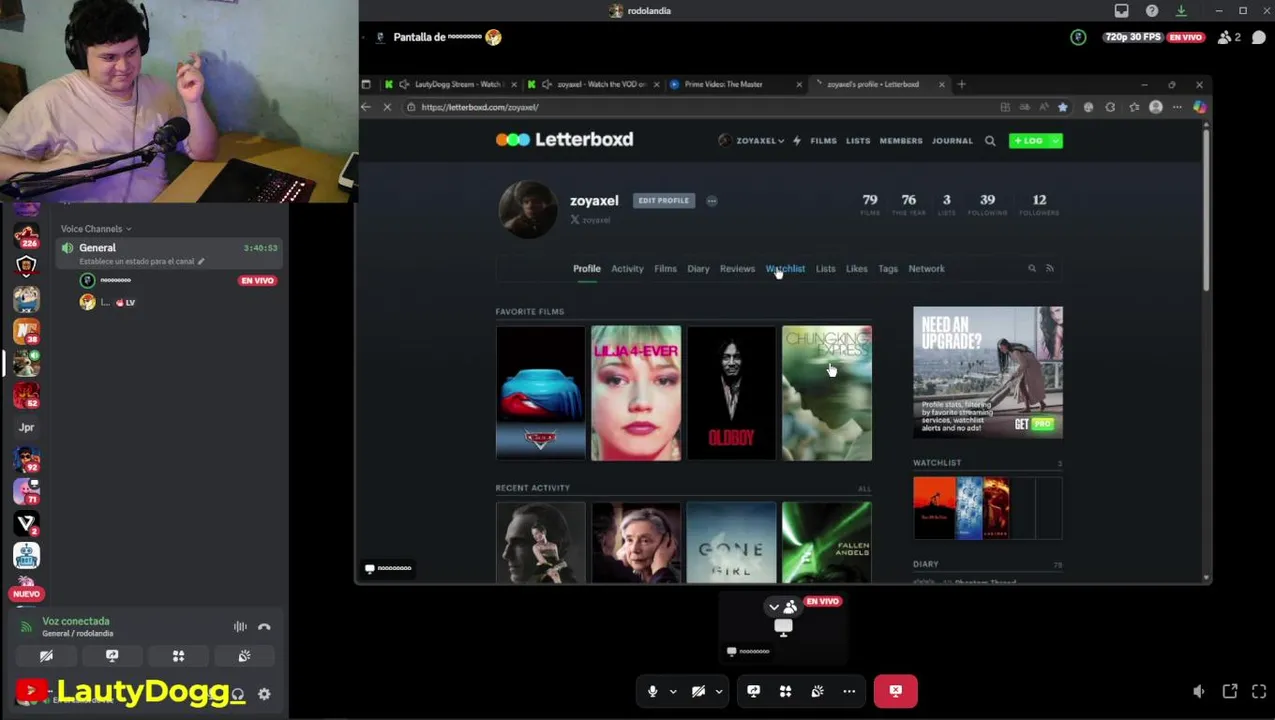Open chat bubble icon at top right
The image size is (1275, 720).
(x=1259, y=37)
